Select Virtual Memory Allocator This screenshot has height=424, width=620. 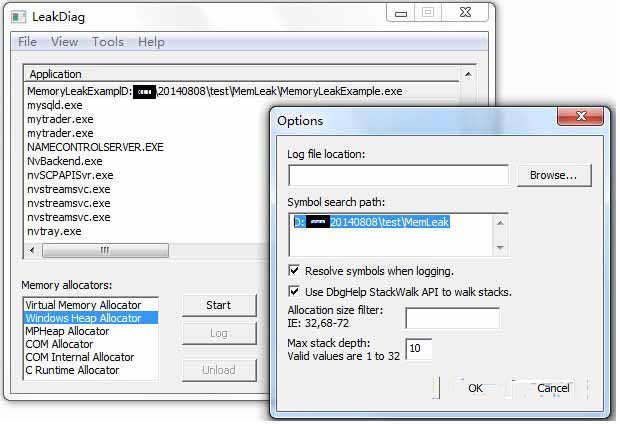(91, 305)
